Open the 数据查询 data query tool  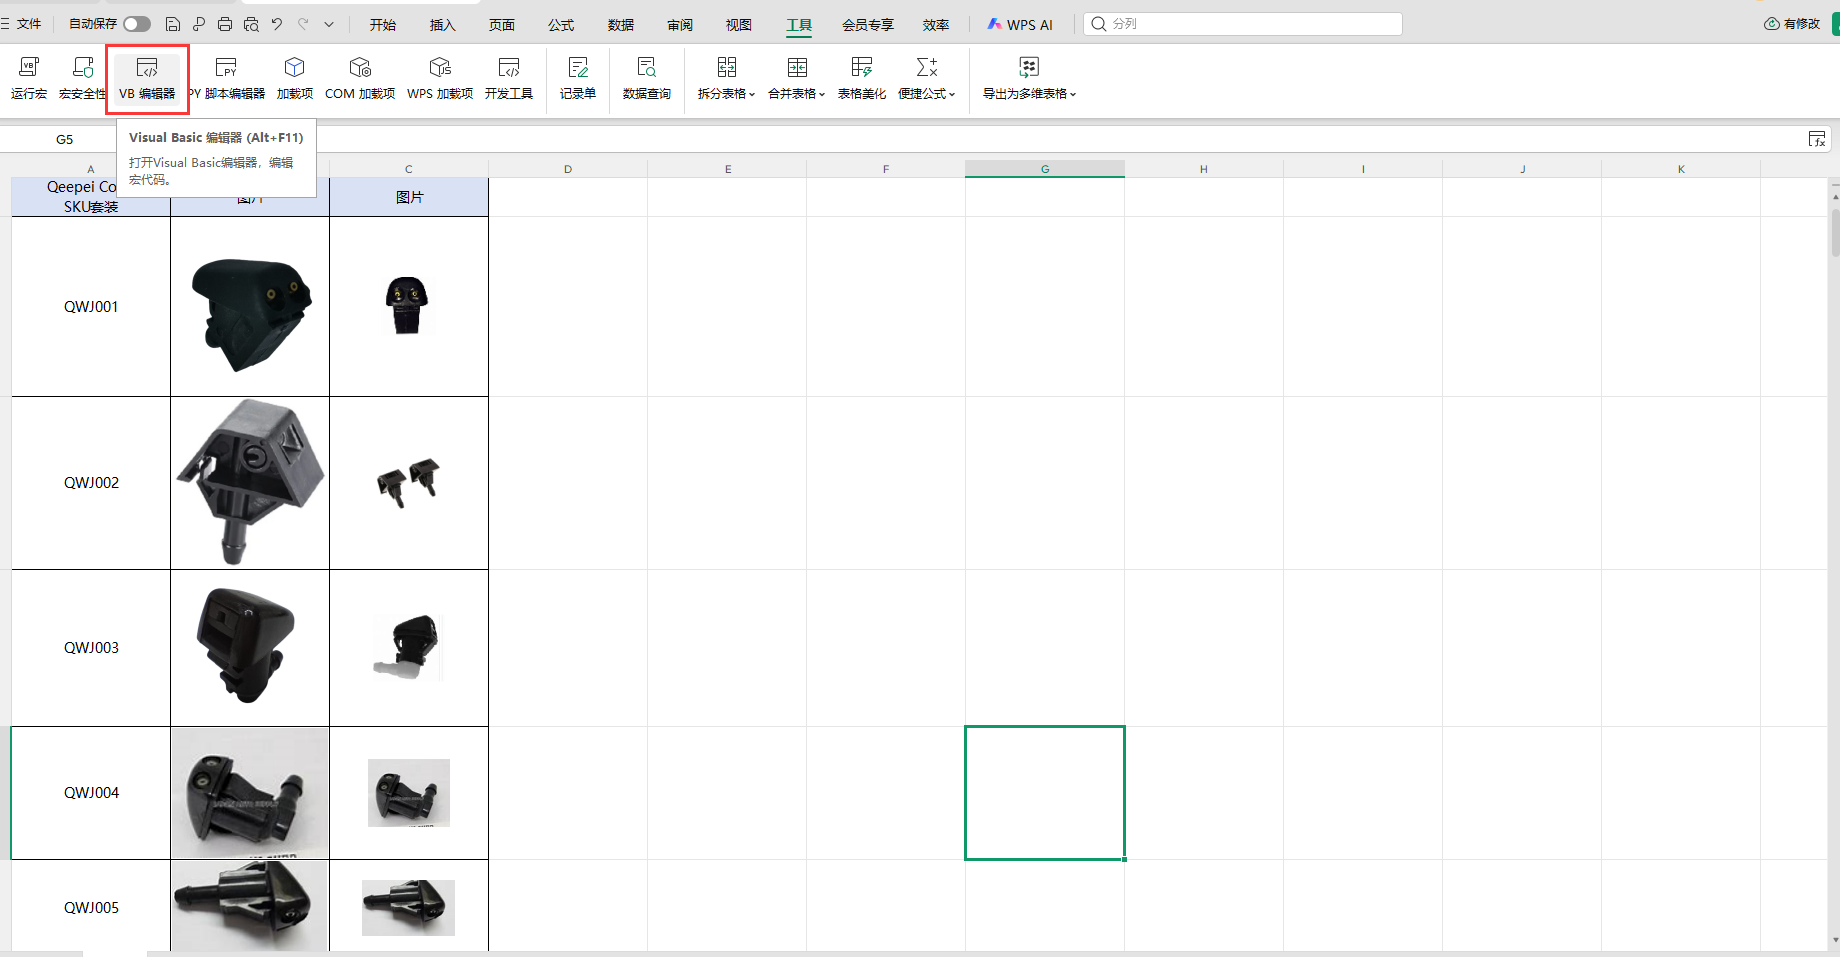pyautogui.click(x=647, y=78)
